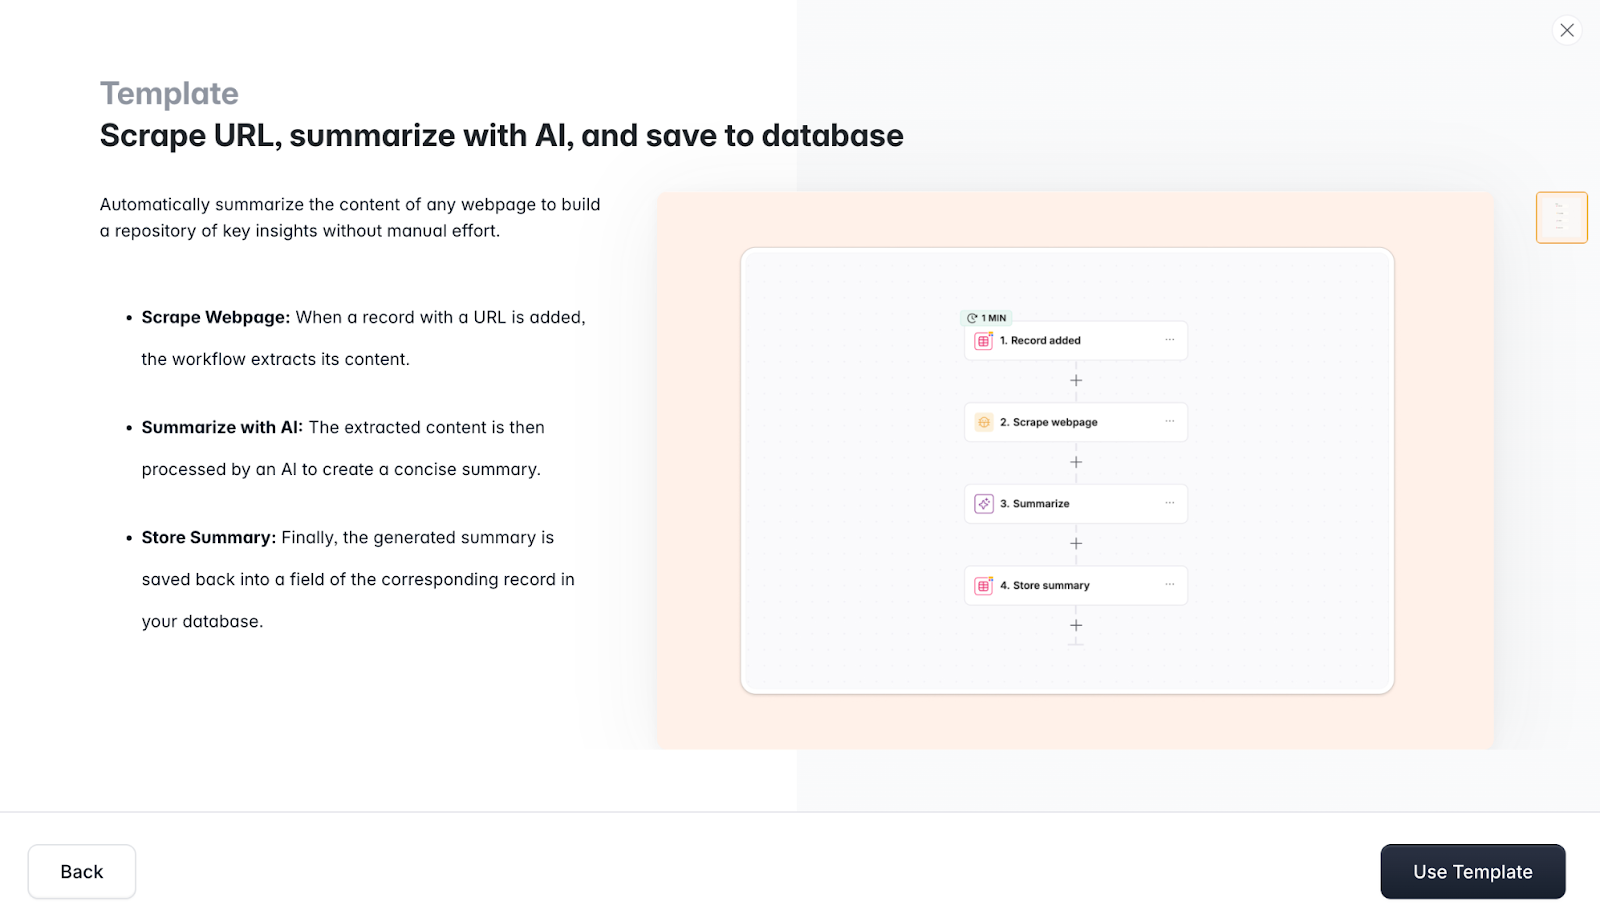The height and width of the screenshot is (919, 1600).
Task: Click the database icon on Record added step
Action: [983, 340]
